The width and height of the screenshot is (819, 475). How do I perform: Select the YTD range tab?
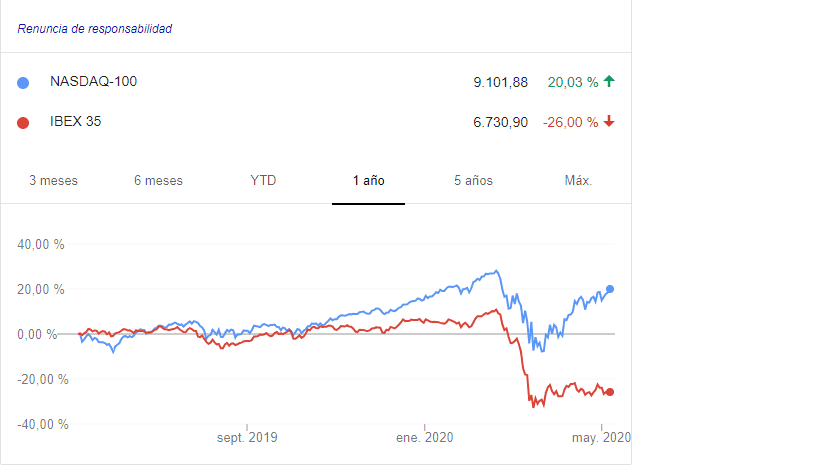coord(263,181)
